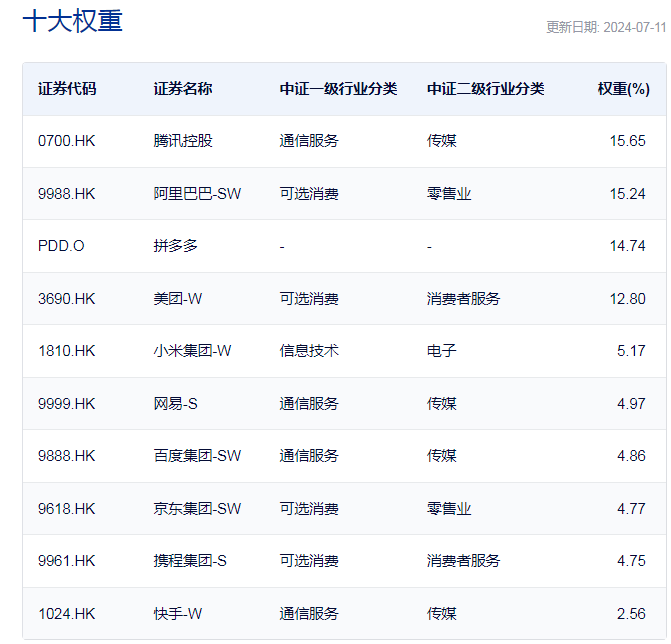671x644 pixels.
Task: Click 传媒 in the 快手-W row
Action: coord(442,614)
